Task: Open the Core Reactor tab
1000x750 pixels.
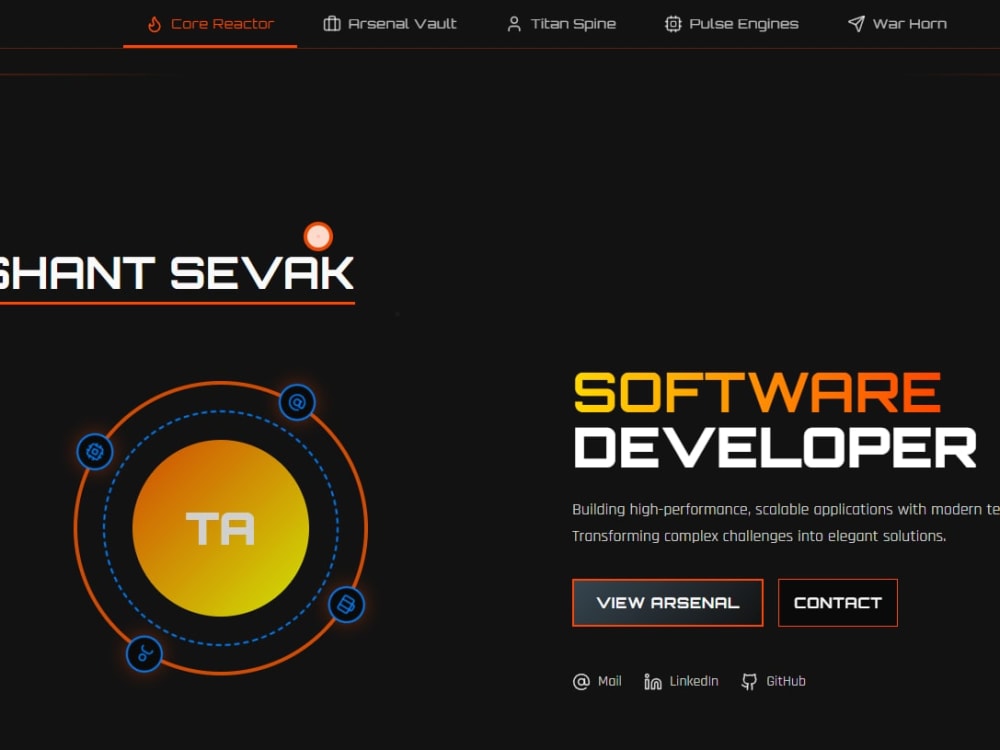Action: tap(210, 24)
